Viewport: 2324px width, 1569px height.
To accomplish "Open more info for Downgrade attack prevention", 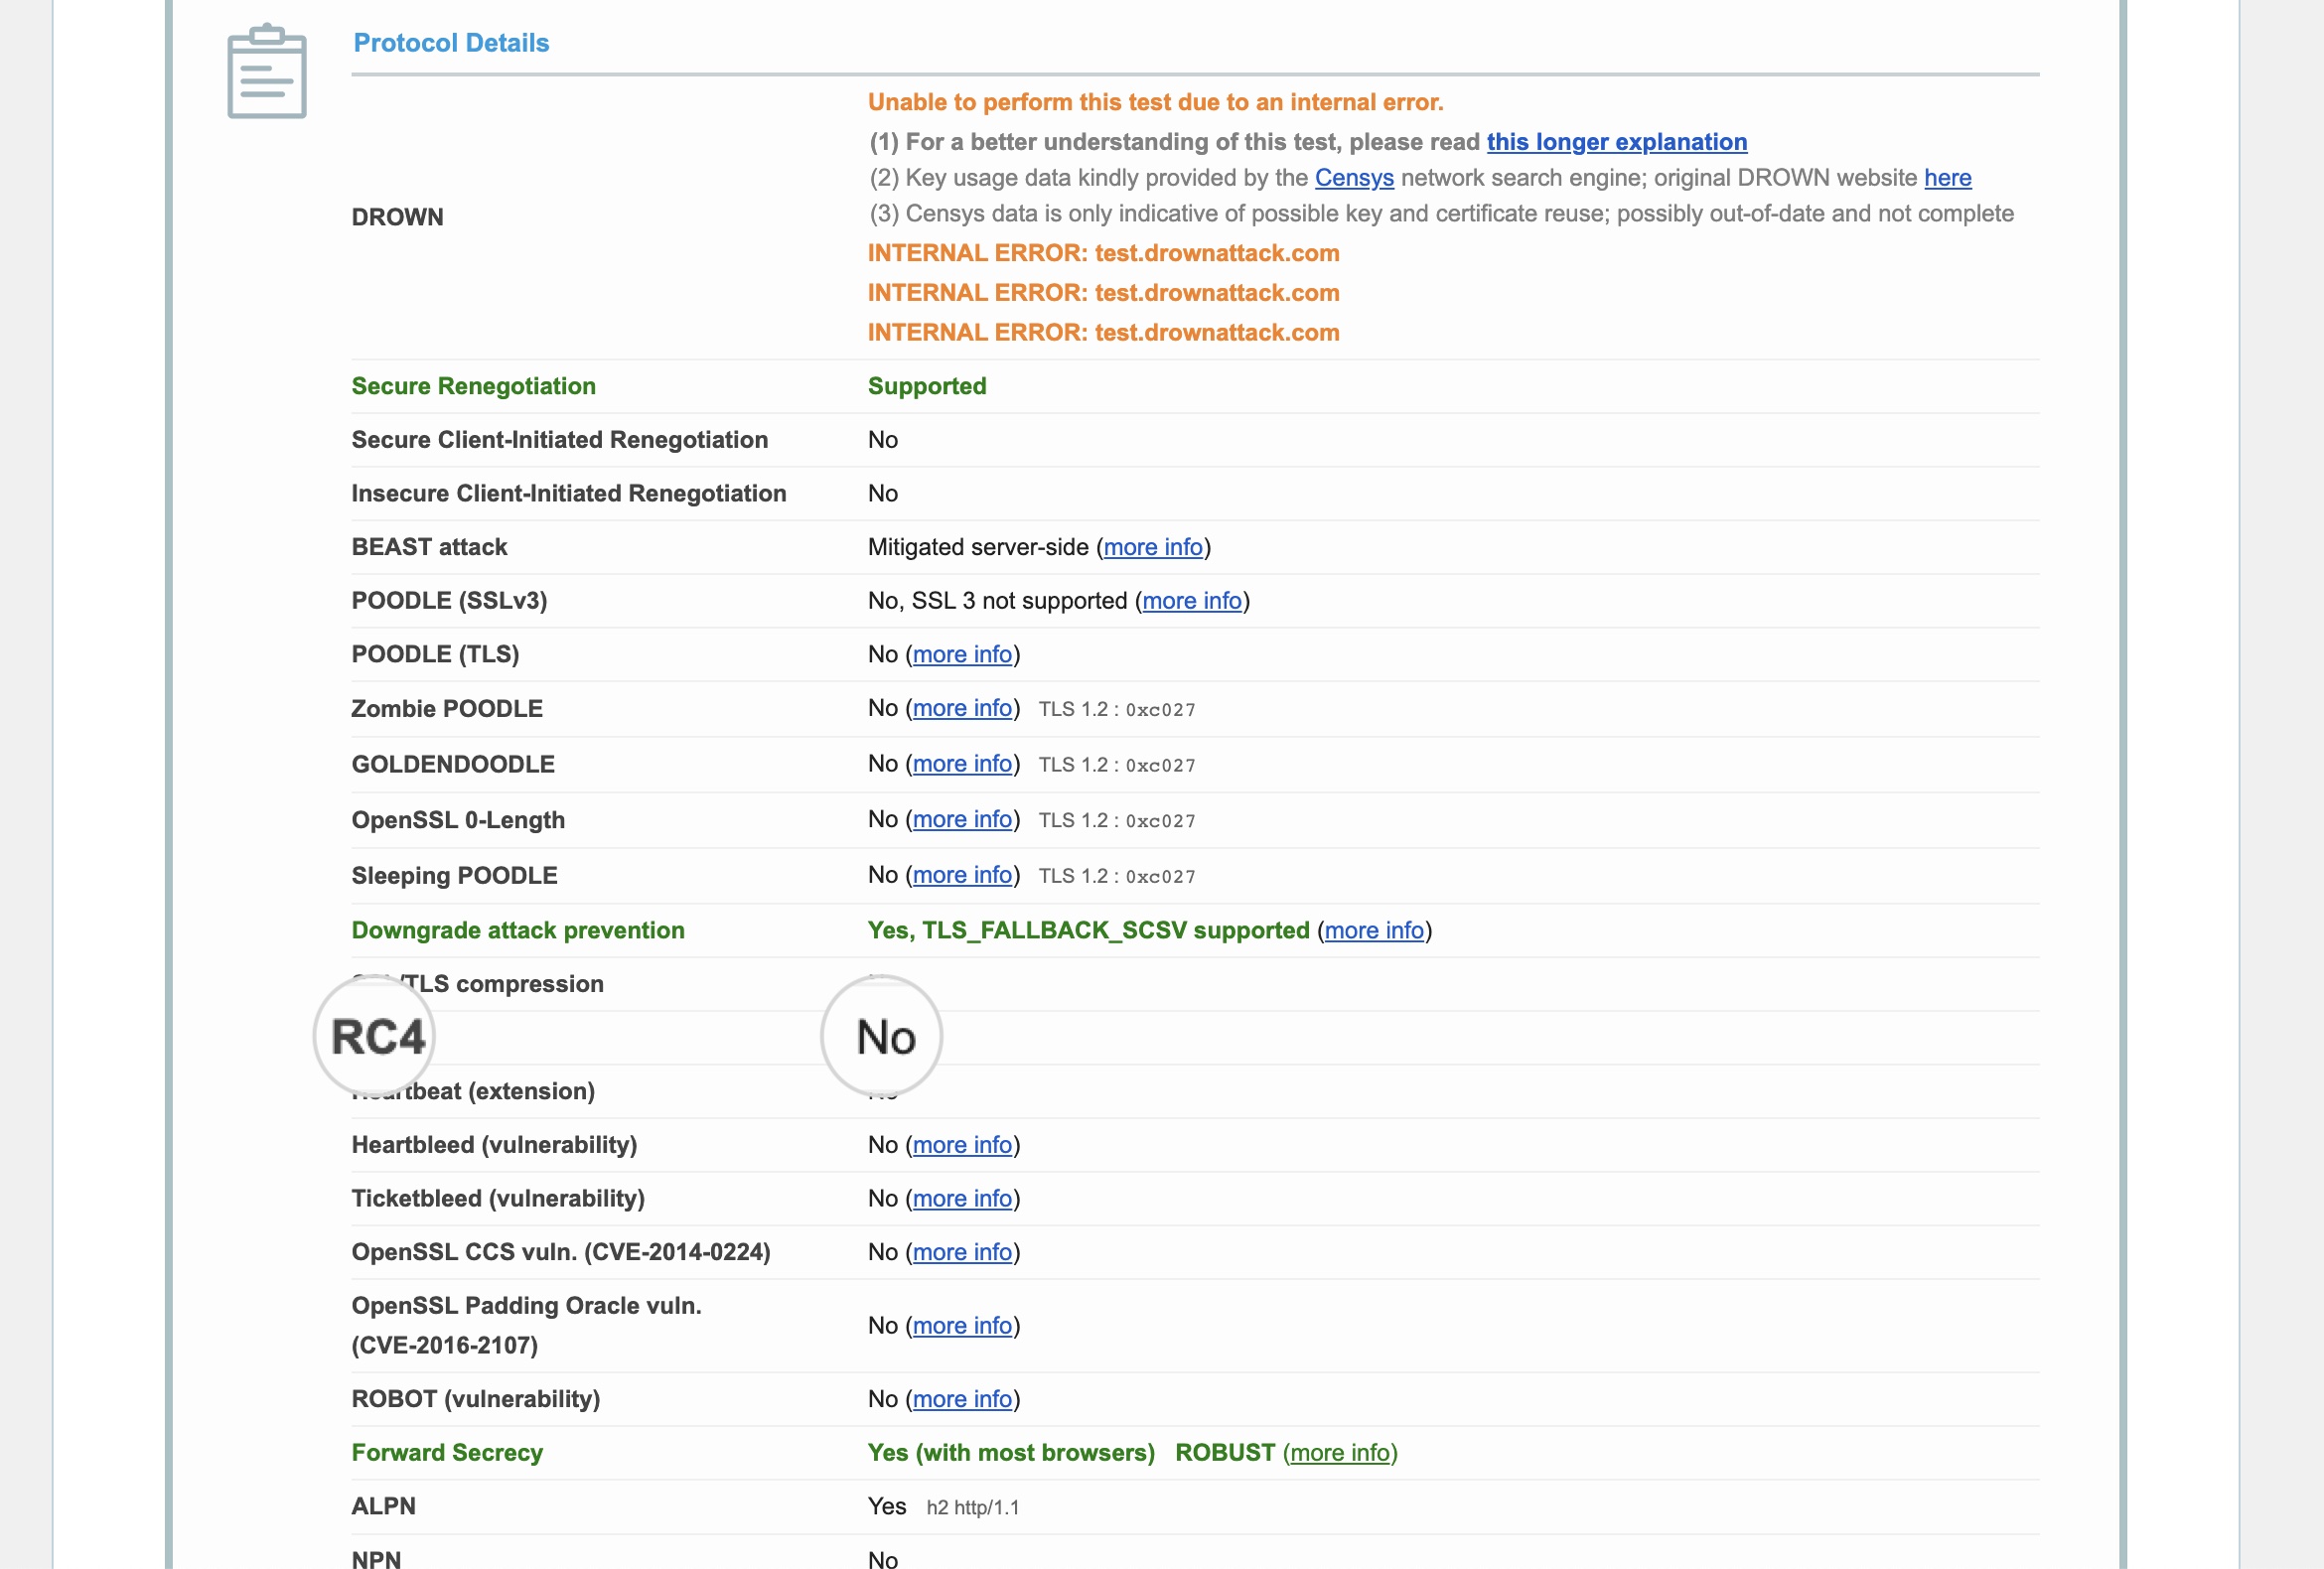I will pyautogui.click(x=1373, y=931).
